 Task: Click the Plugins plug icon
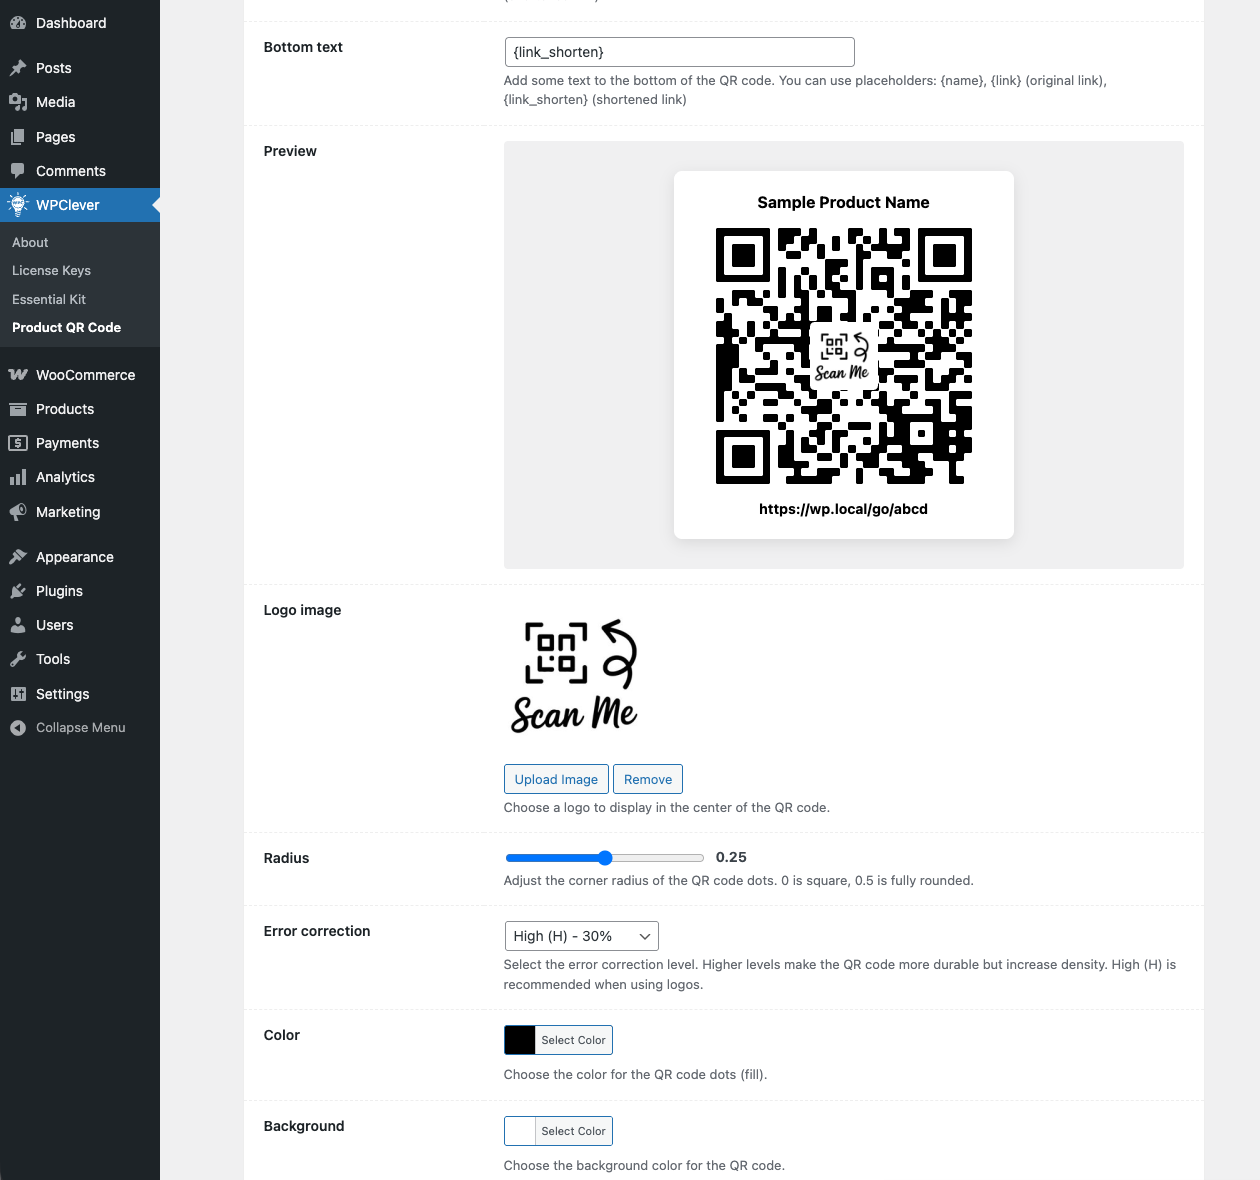point(18,591)
